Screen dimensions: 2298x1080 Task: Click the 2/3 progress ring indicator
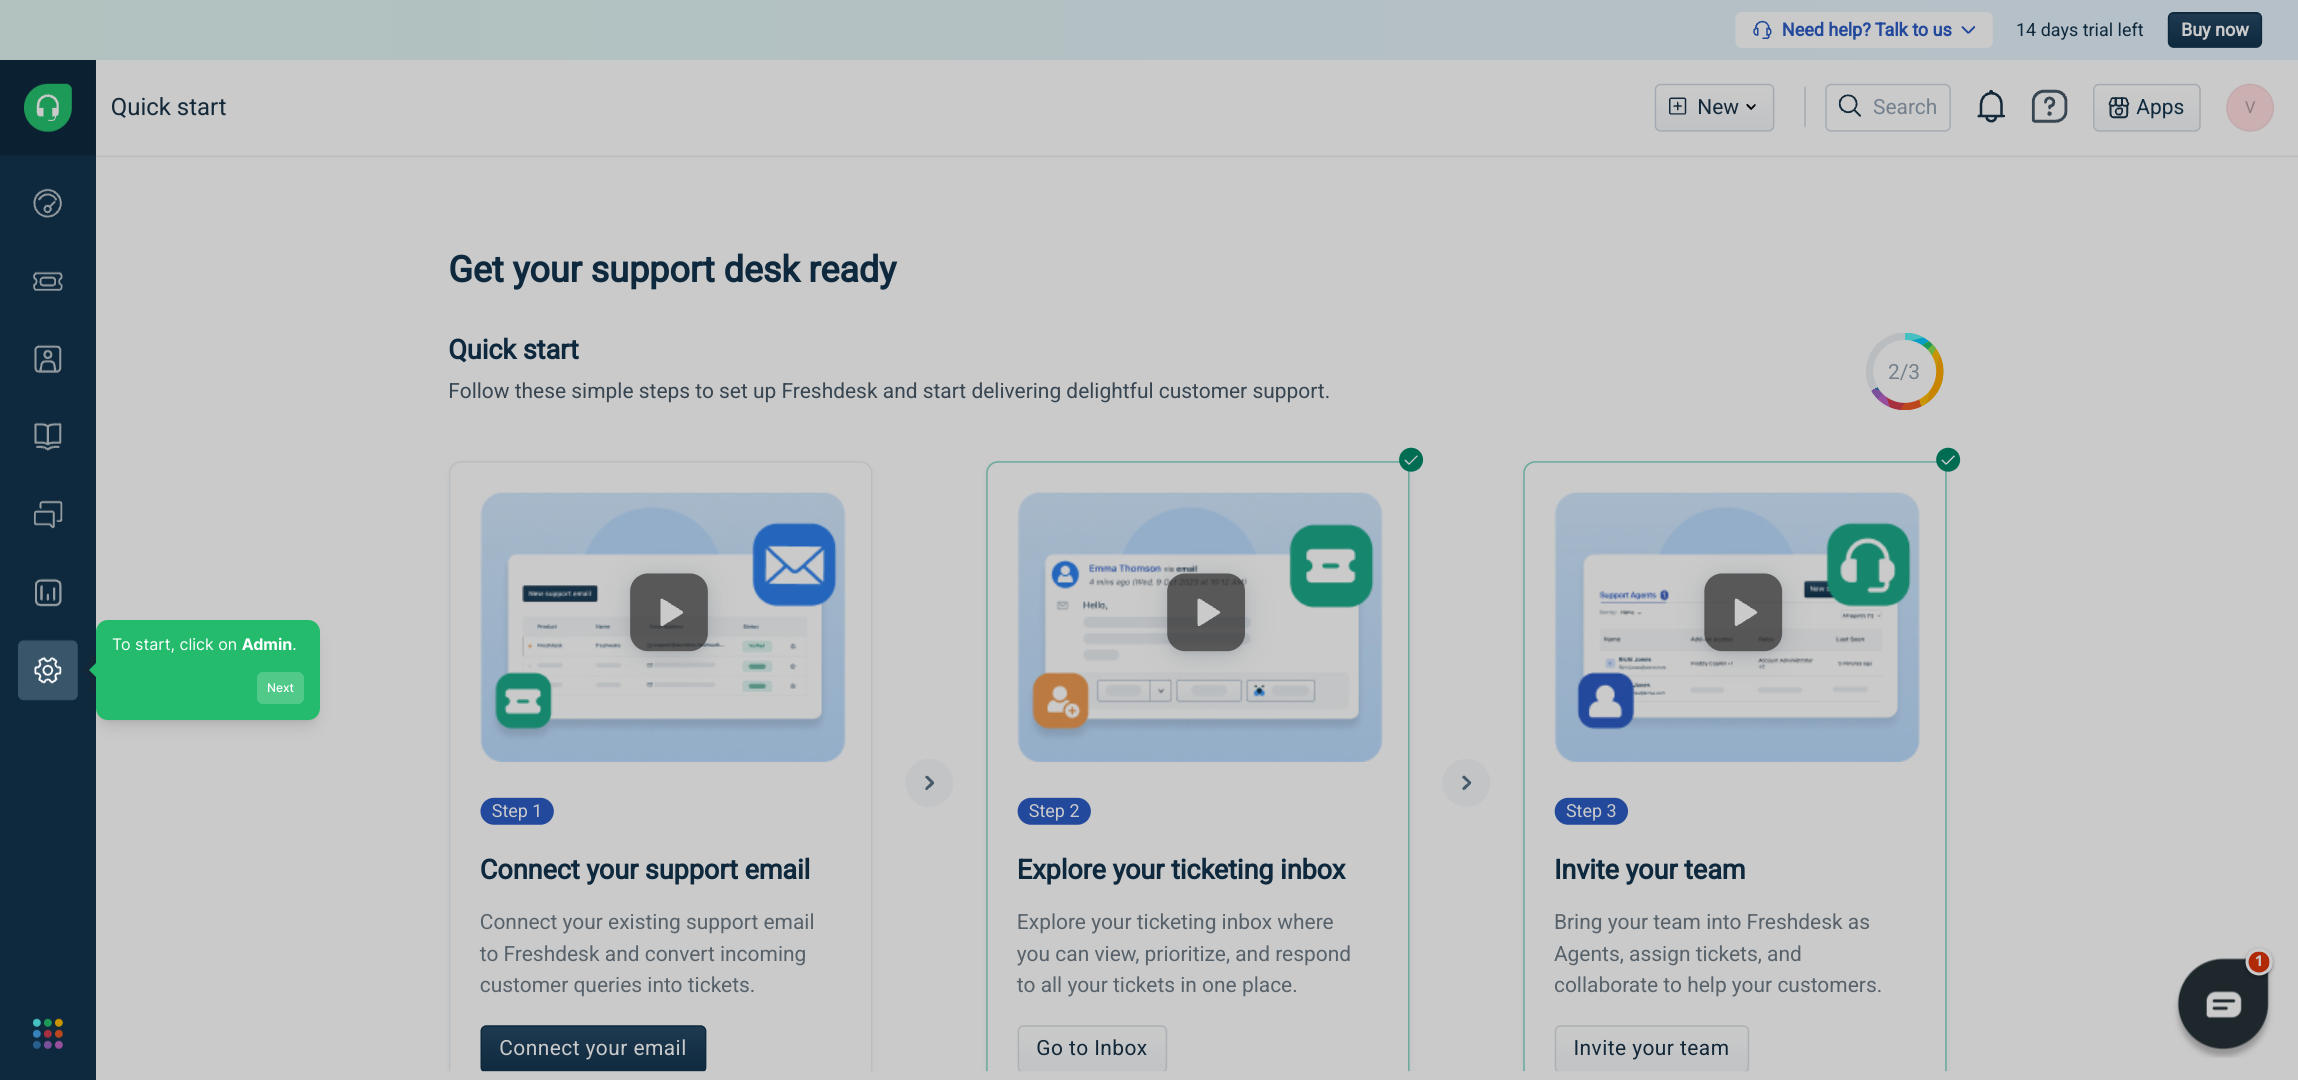tap(1904, 372)
